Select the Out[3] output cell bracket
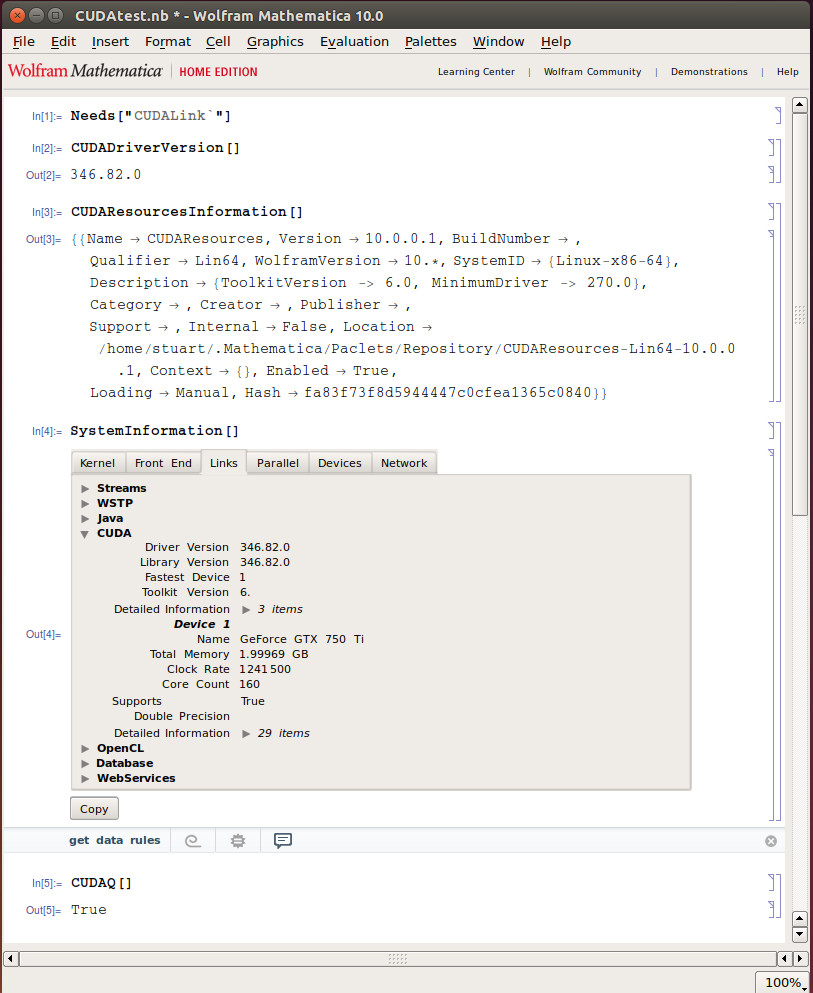The width and height of the screenshot is (813, 993). pyautogui.click(x=772, y=315)
